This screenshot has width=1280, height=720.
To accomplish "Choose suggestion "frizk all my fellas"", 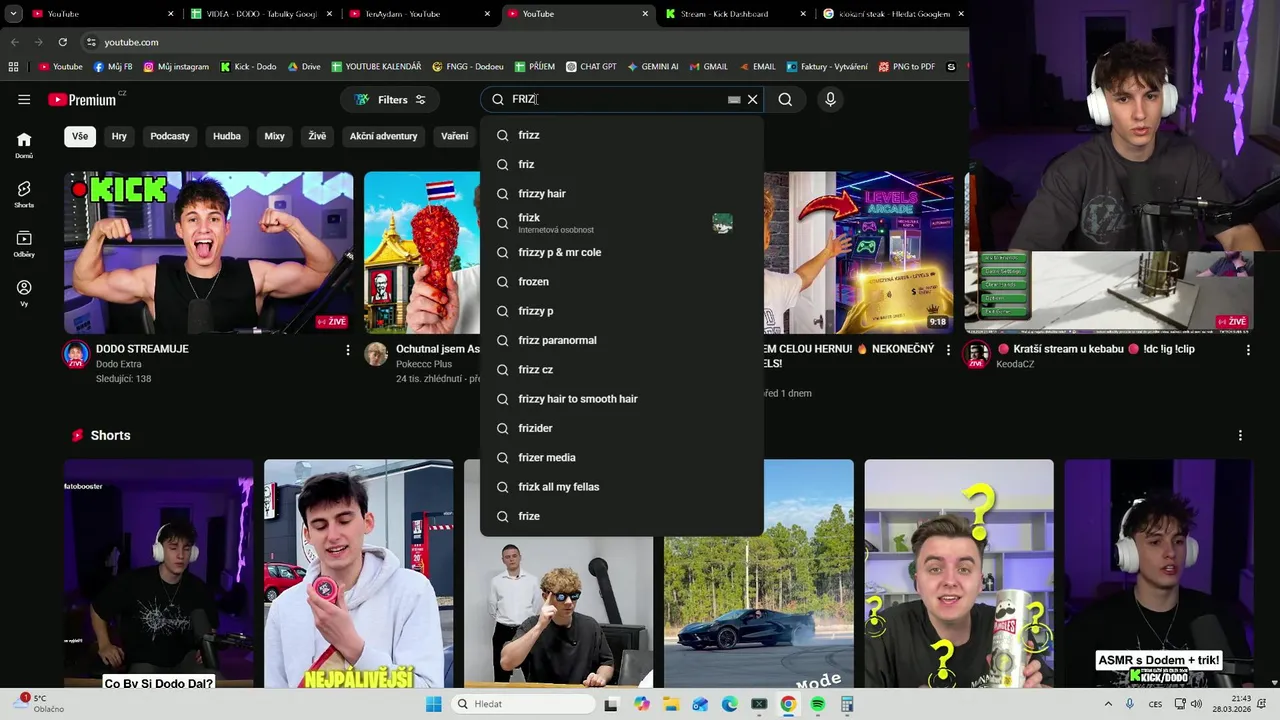I will coord(621,487).
